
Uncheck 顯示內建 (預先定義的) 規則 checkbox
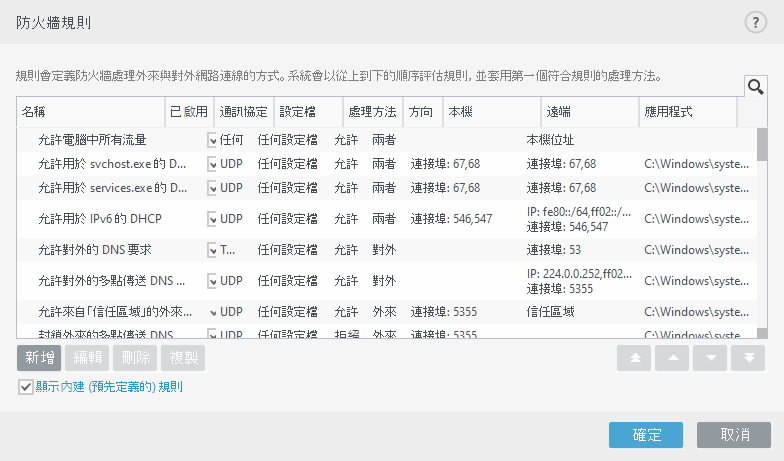click(26, 386)
